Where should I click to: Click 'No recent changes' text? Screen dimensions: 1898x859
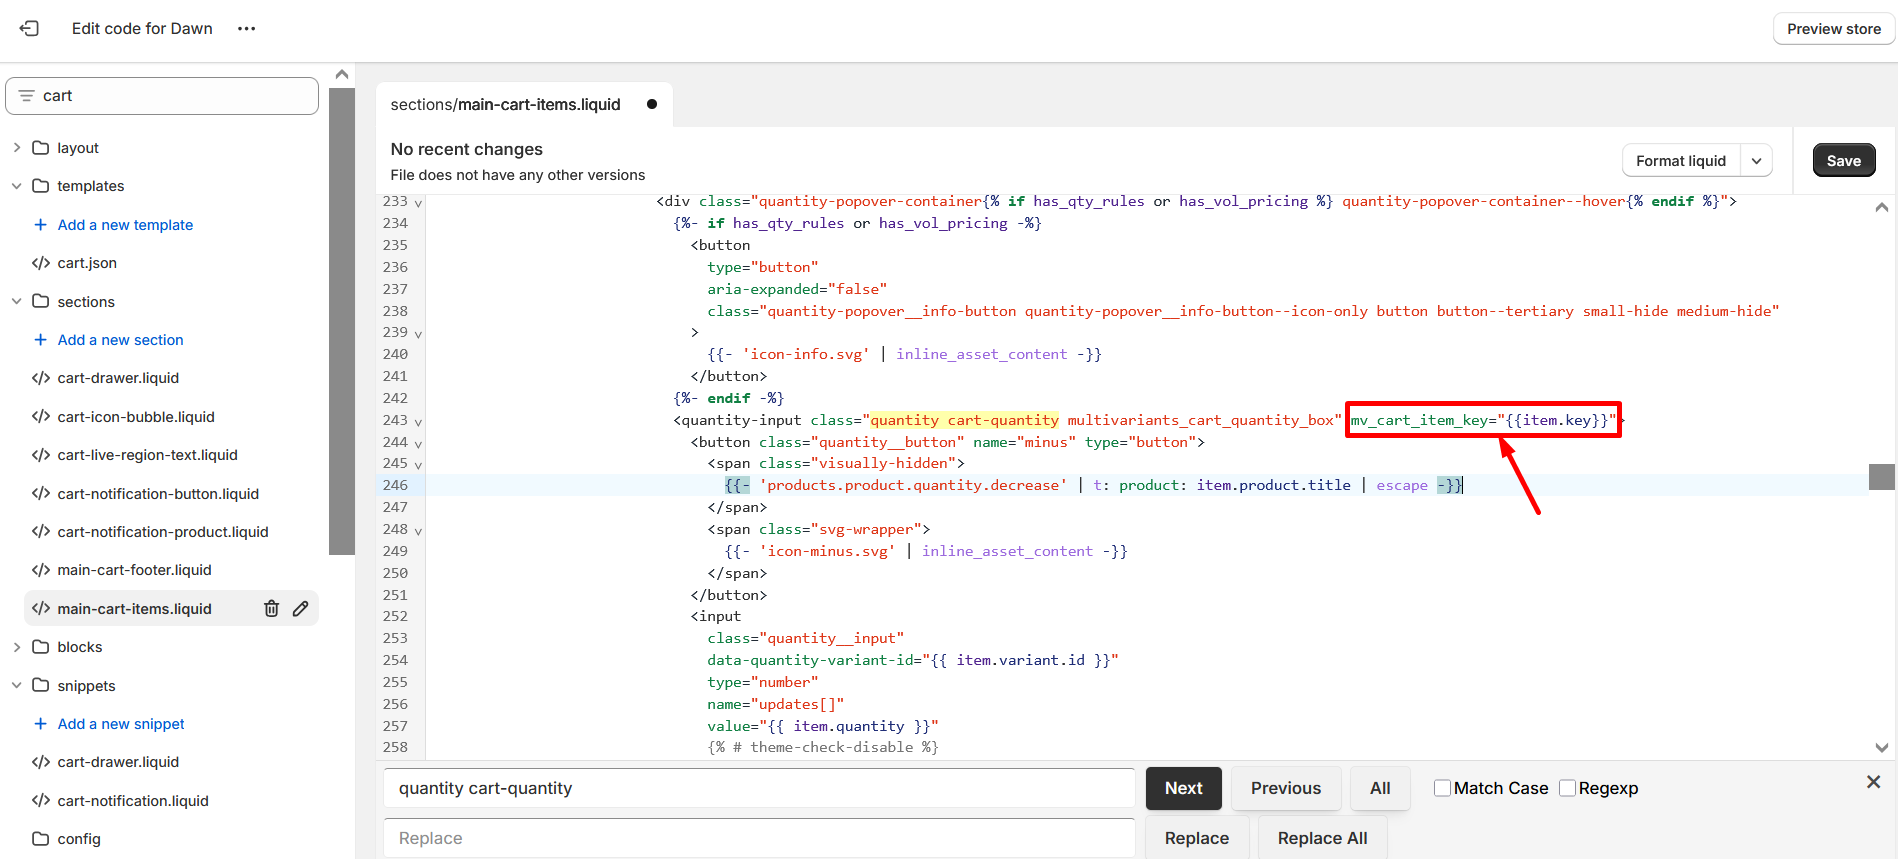click(x=466, y=149)
